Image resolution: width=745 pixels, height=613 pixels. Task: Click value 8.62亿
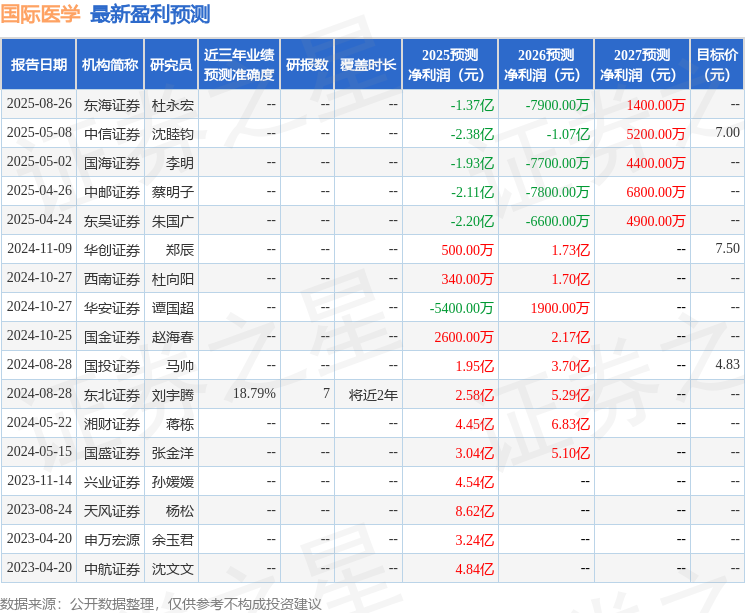(x=474, y=511)
